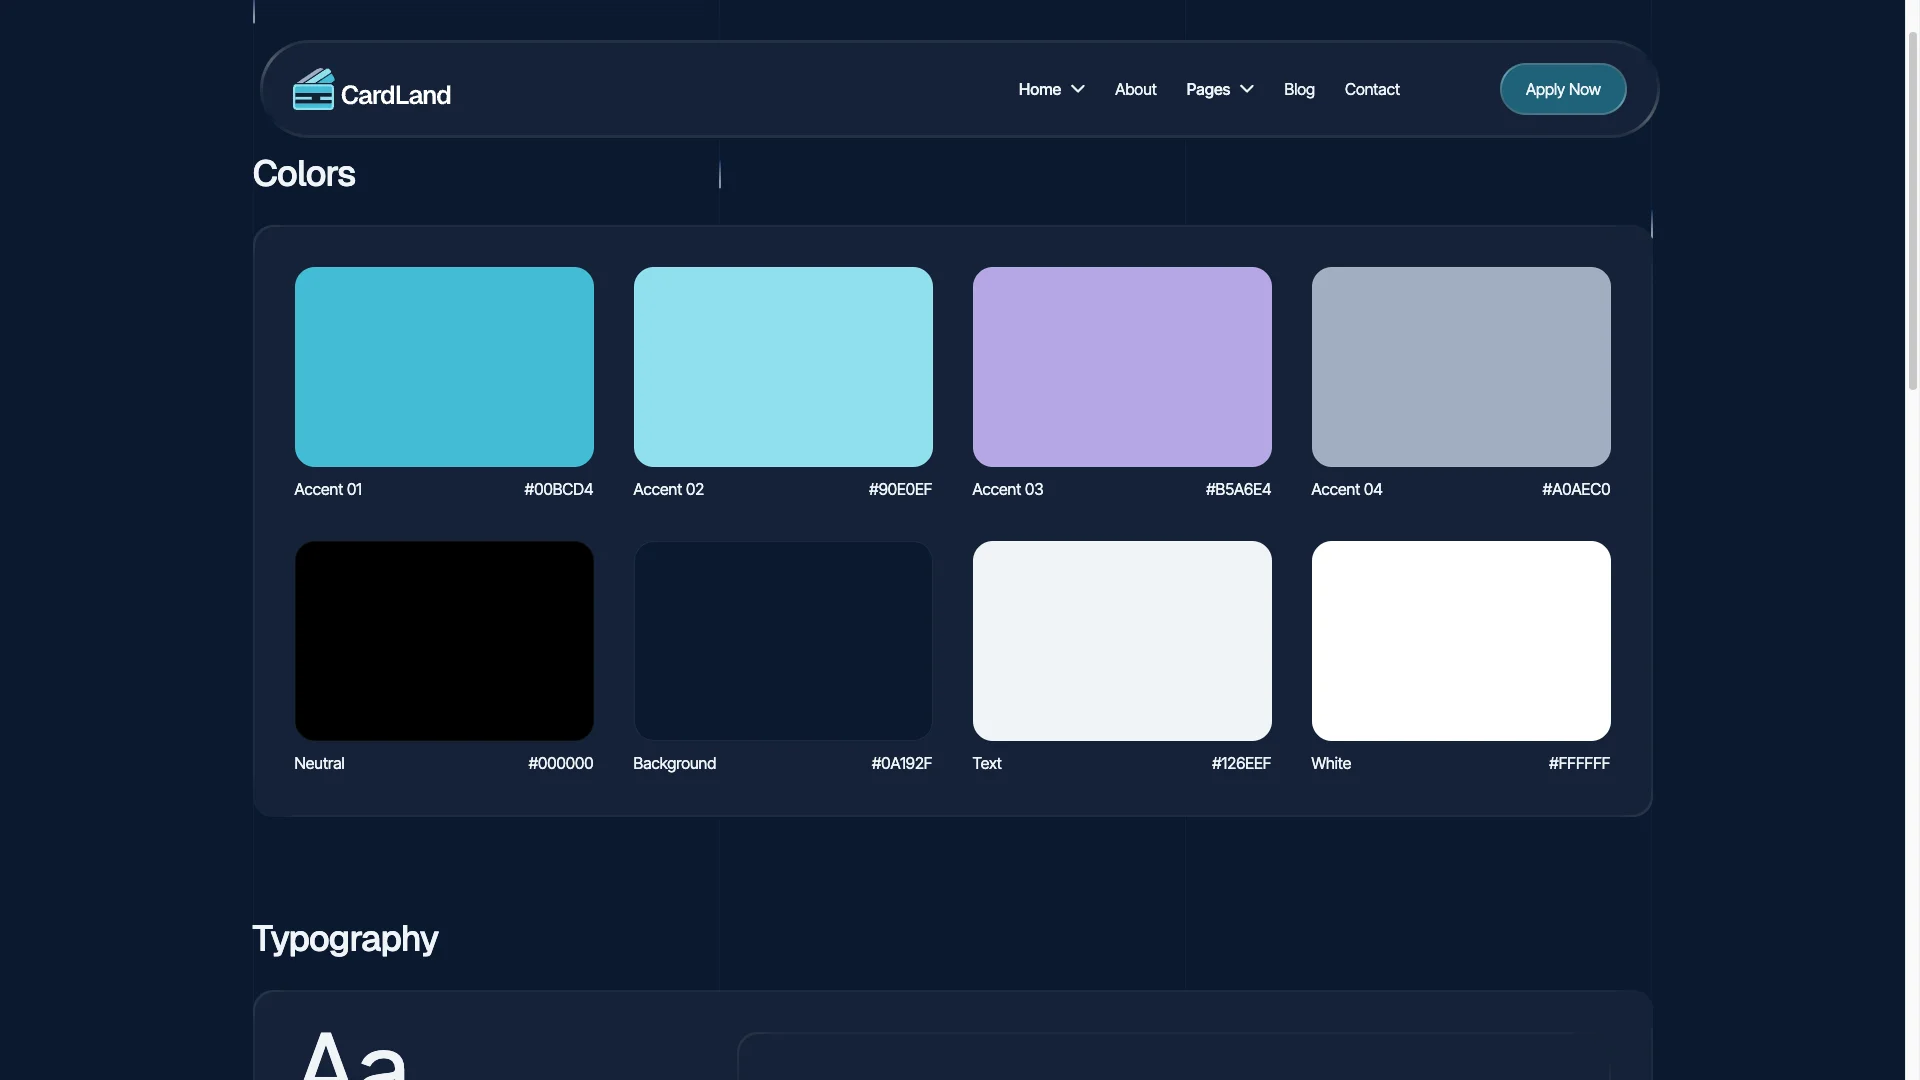Screen dimensions: 1920x1080
Task: Select the Accent 01 color swatch
Action: point(443,367)
